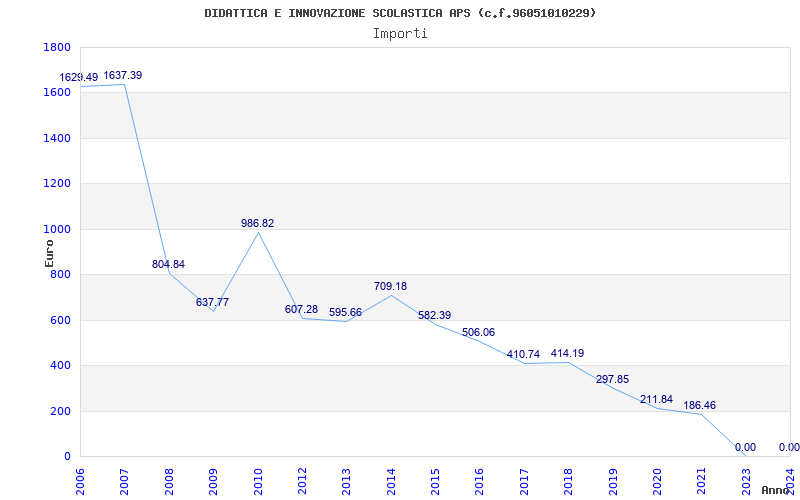This screenshot has width=800, height=500.
Task: Click the 1800 y-axis tick label
Action: 57,47
